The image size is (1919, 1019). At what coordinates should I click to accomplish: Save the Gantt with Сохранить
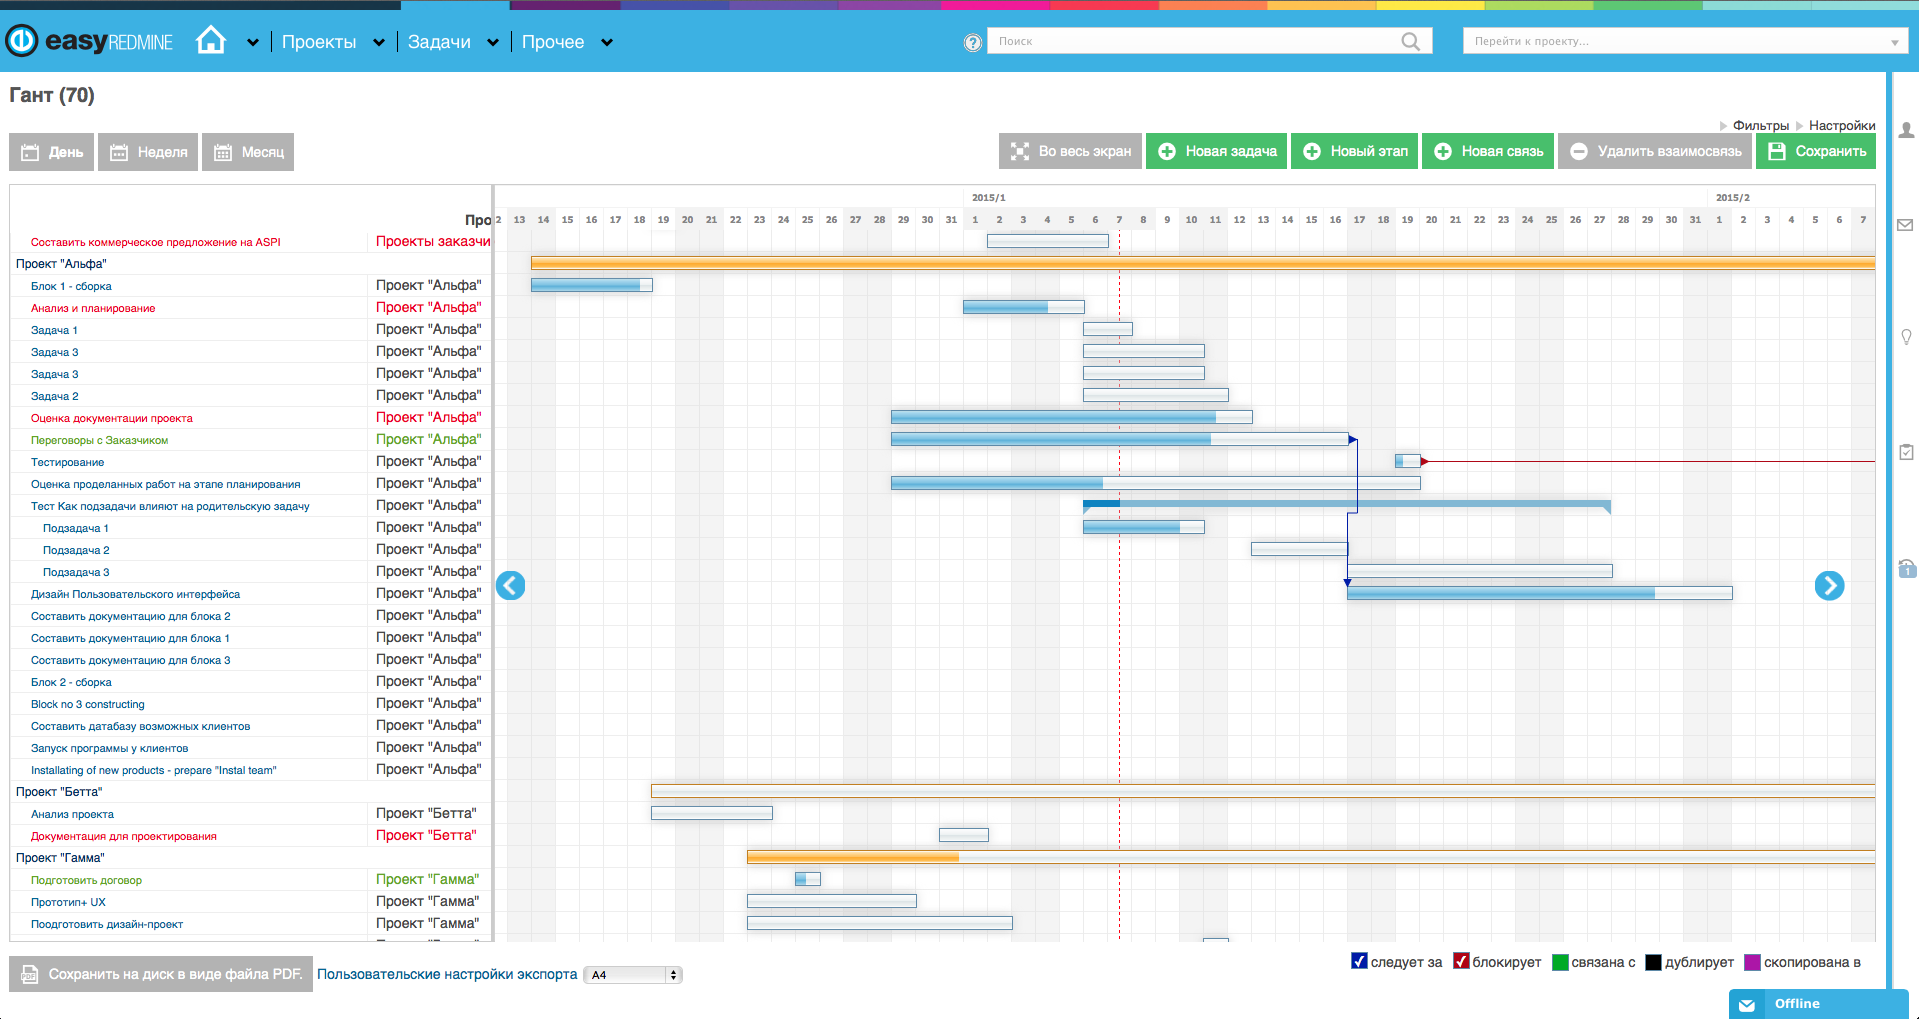[1816, 151]
